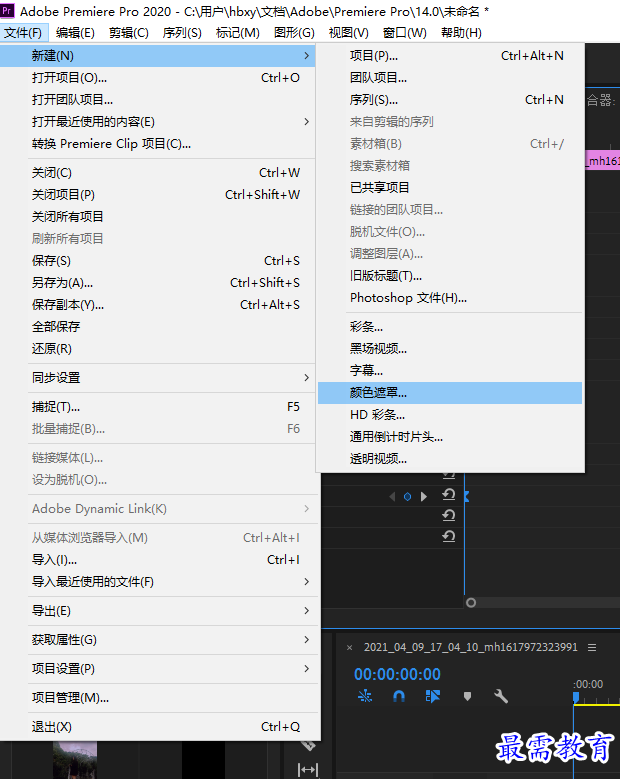Viewport: 620px width, 779px height.
Task: Reset parameter beside the keyframe navigator
Action: point(449,494)
